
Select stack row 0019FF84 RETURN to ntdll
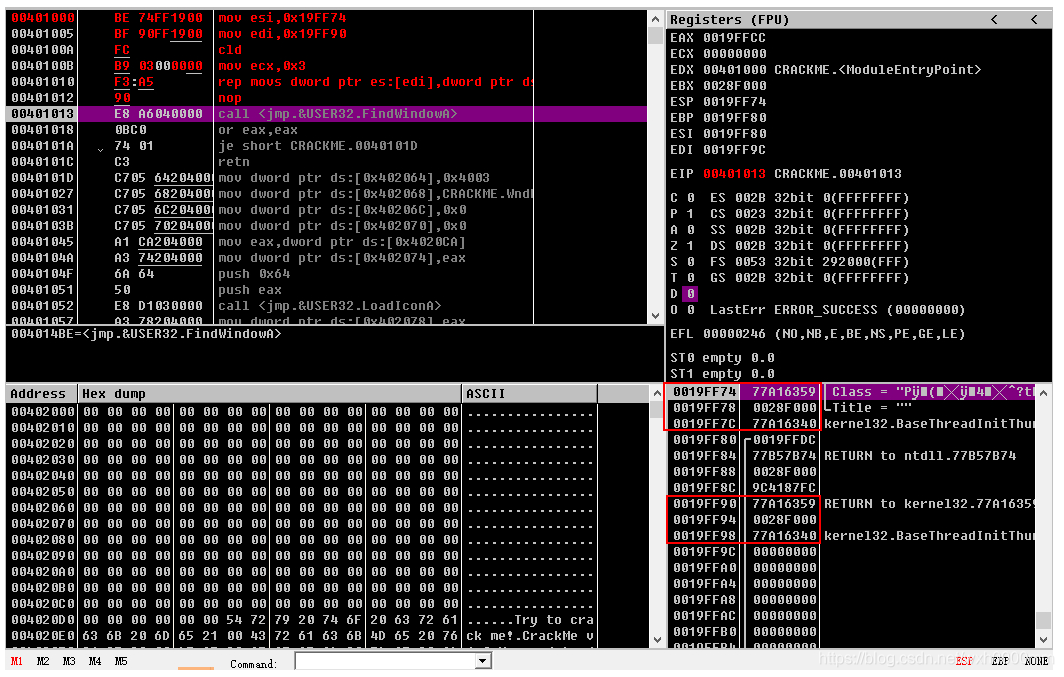coord(853,456)
